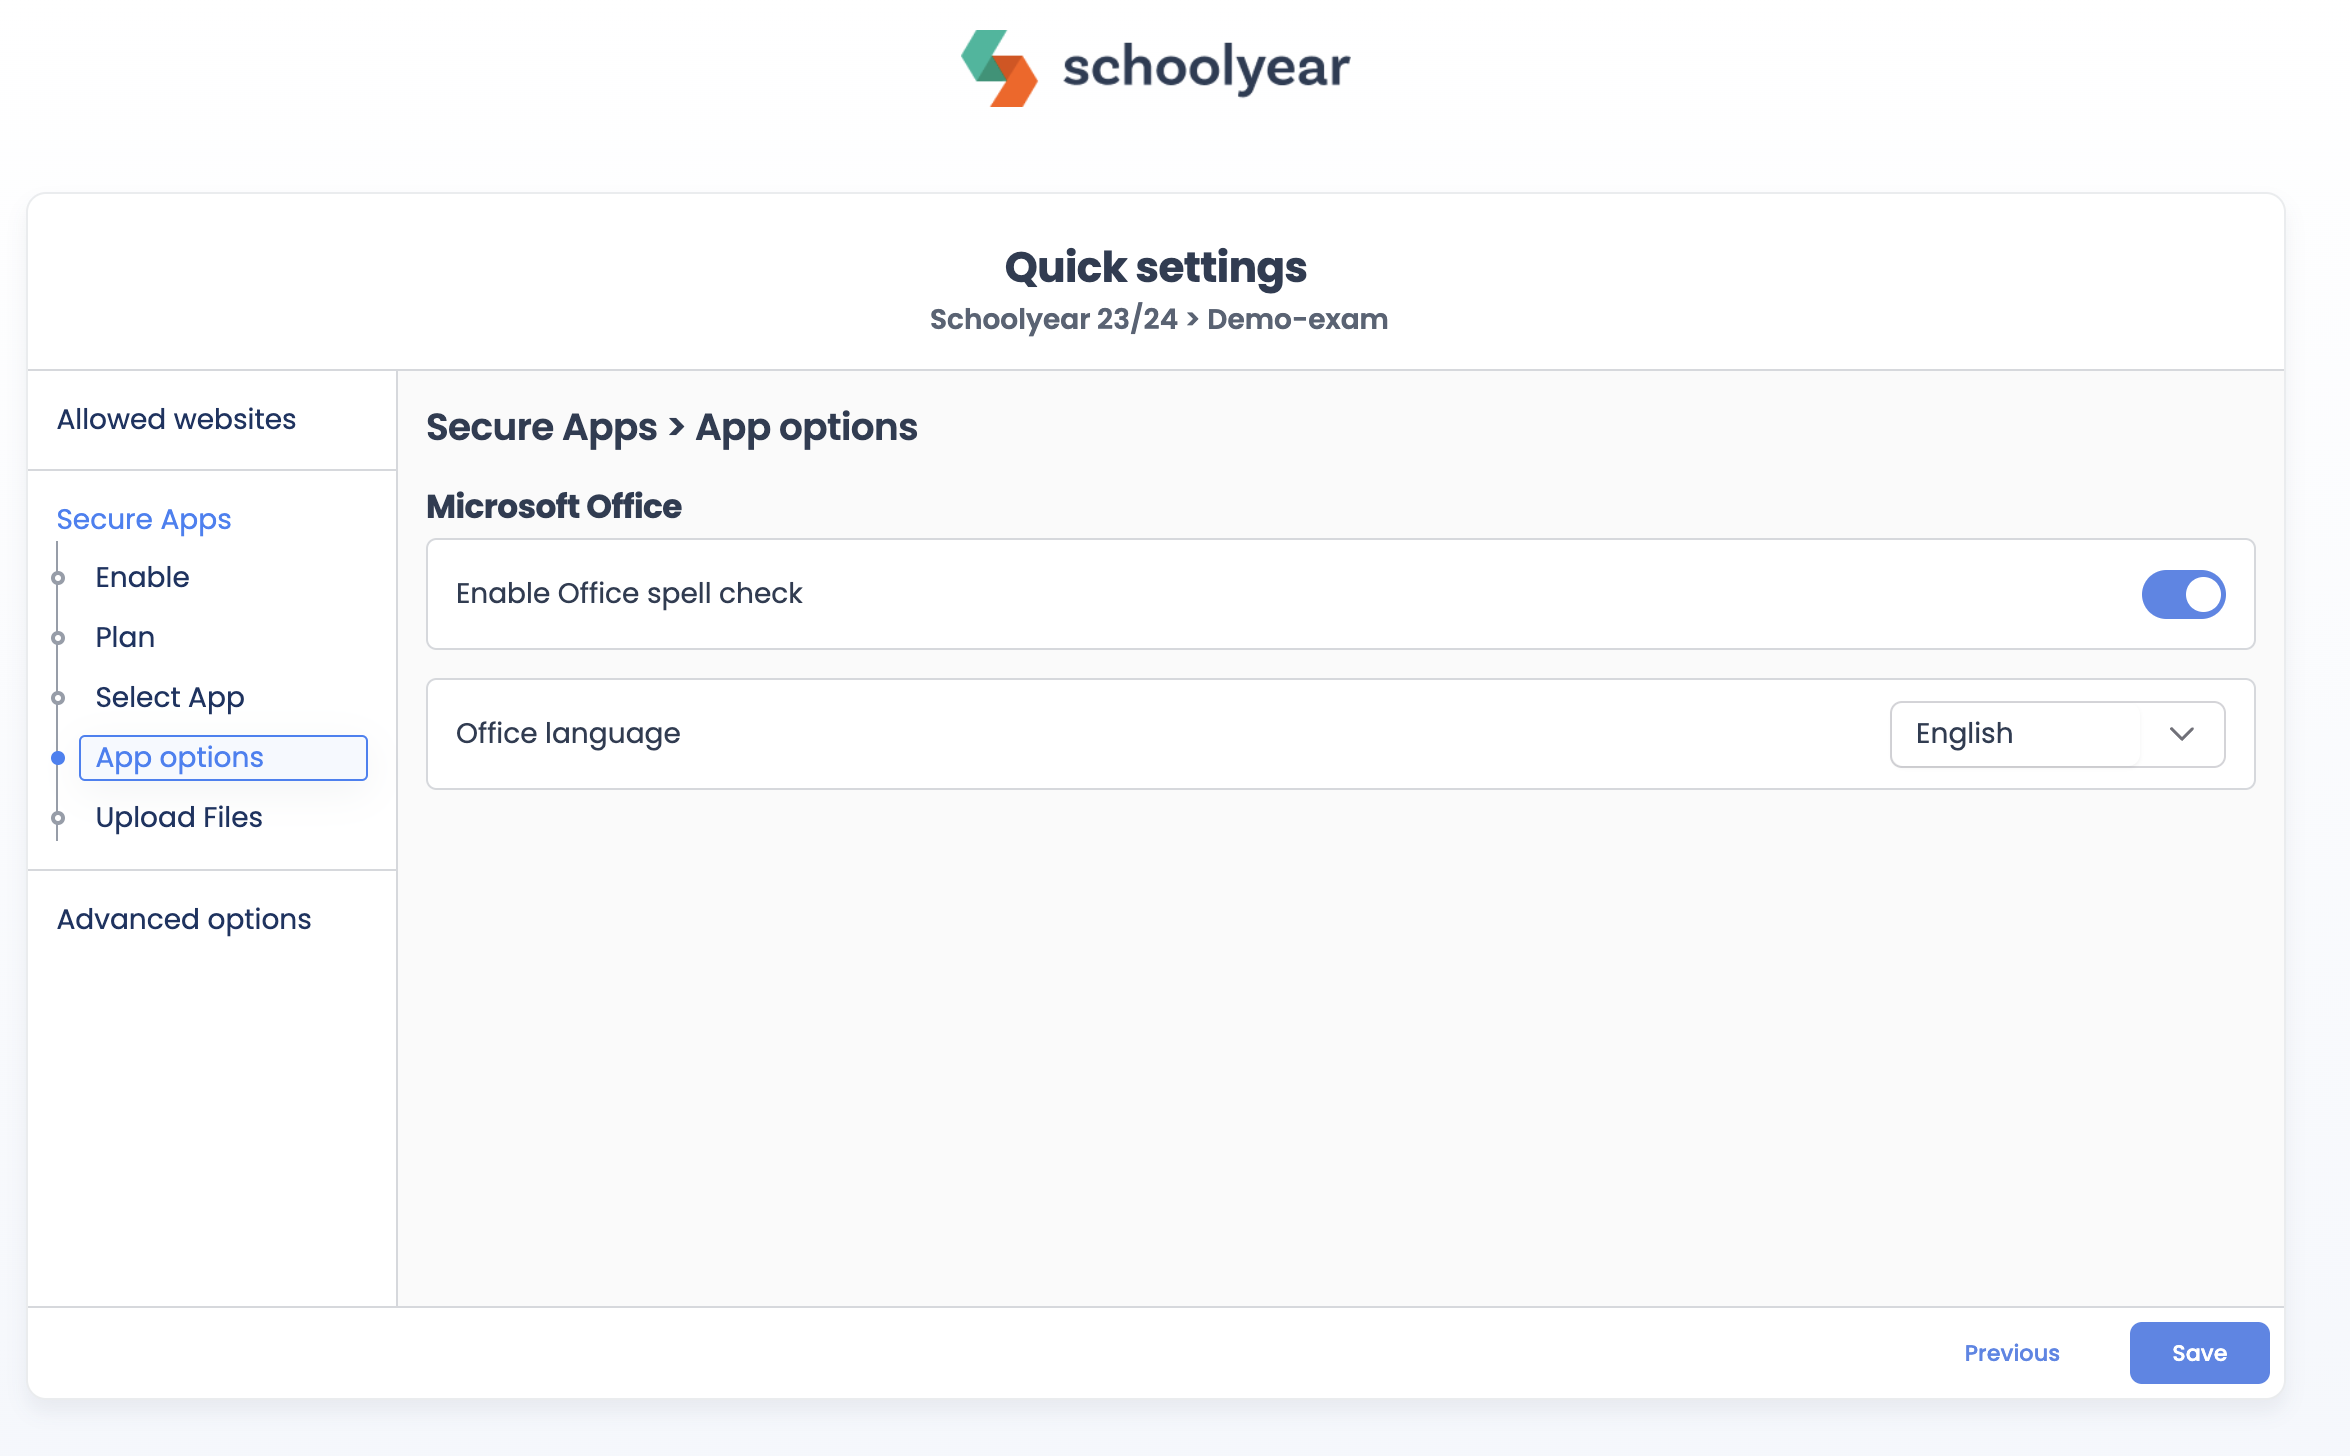Open the Office language dropdown
The height and width of the screenshot is (1456, 2350).
tap(2057, 734)
